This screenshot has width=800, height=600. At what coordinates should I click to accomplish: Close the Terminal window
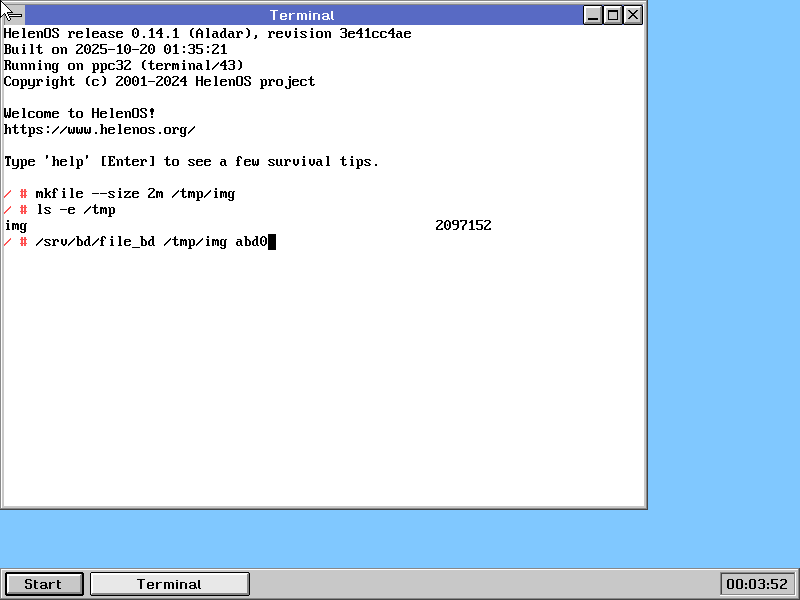[x=633, y=15]
